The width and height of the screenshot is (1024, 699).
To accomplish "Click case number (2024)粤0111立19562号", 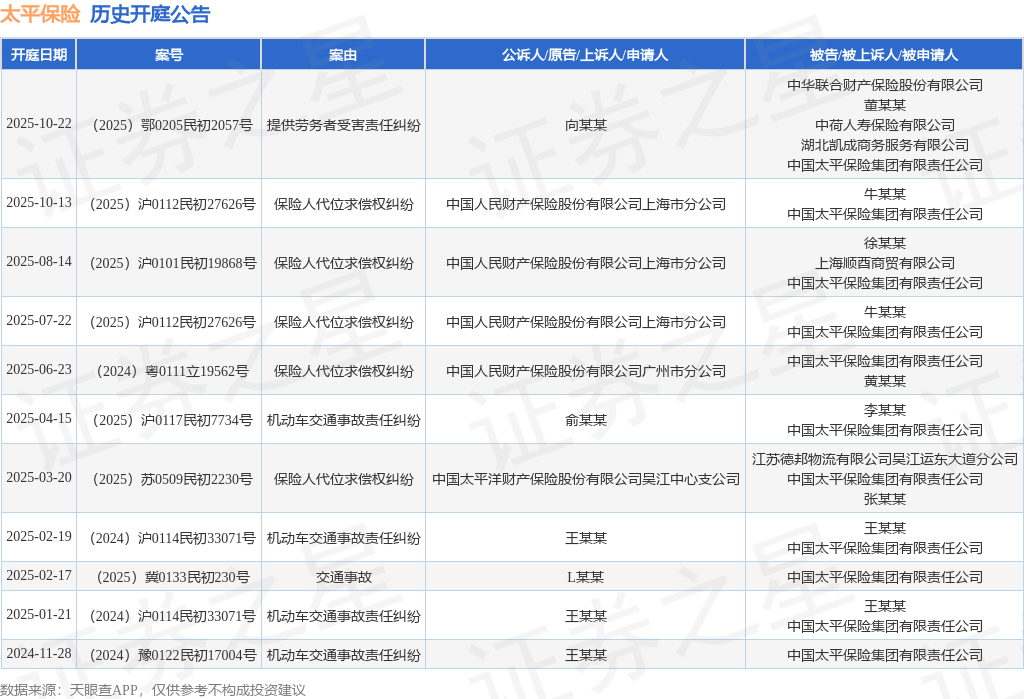I will point(168,371).
